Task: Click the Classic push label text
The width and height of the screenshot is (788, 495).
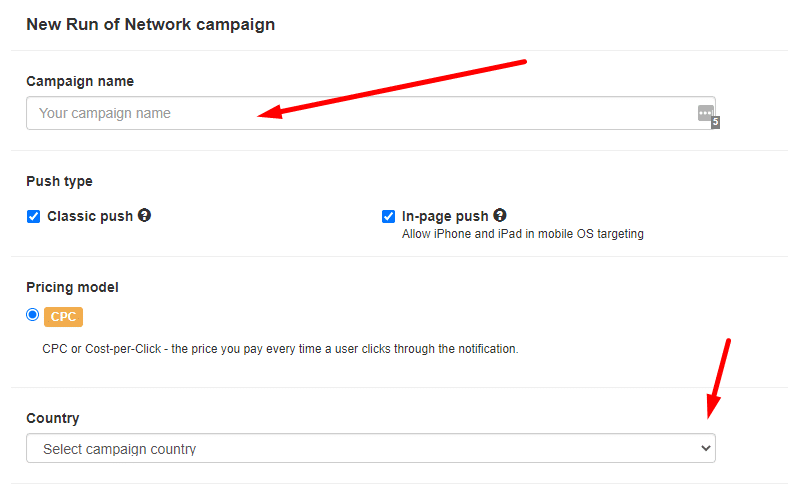Action: pos(90,216)
